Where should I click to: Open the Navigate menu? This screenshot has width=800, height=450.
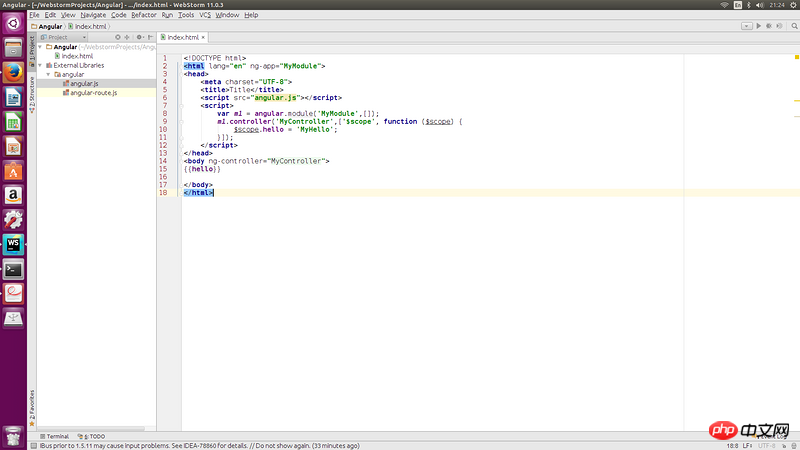[x=93, y=15]
